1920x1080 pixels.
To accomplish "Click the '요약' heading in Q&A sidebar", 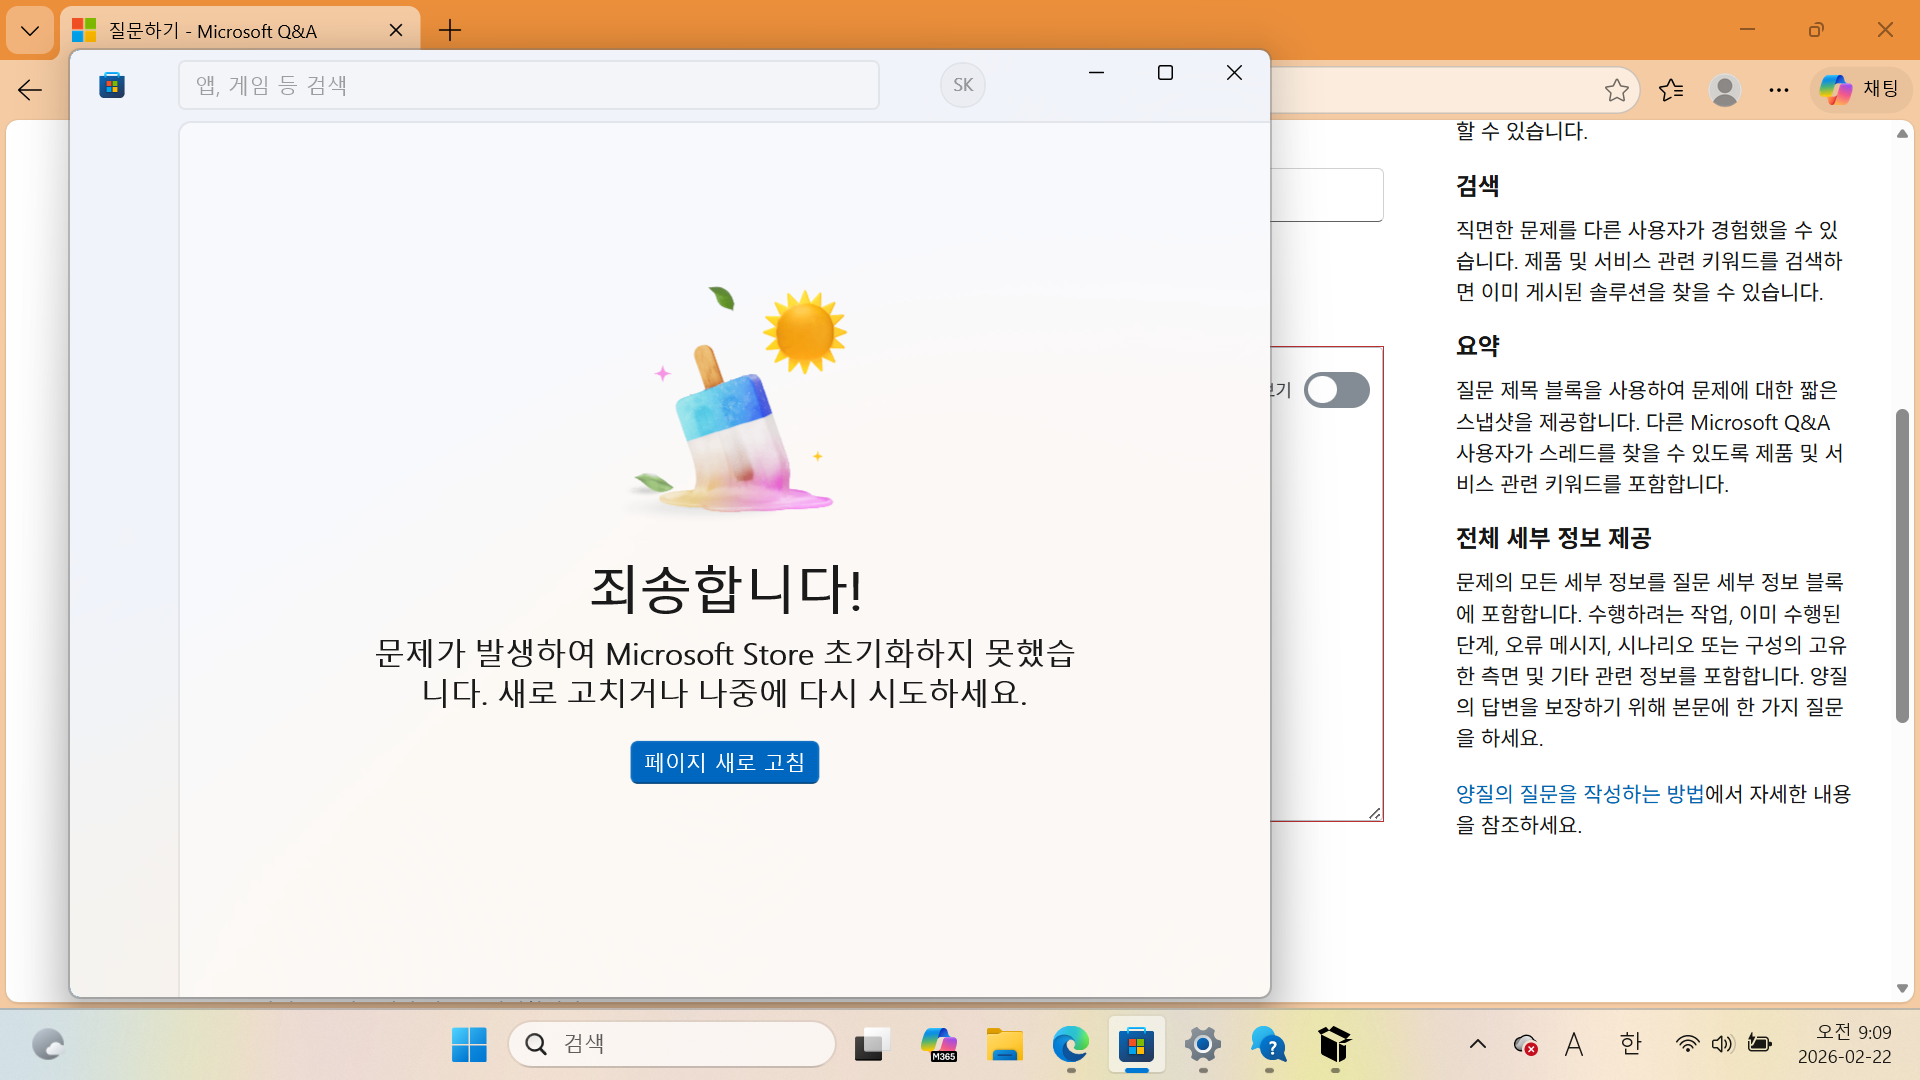I will 1477,346.
